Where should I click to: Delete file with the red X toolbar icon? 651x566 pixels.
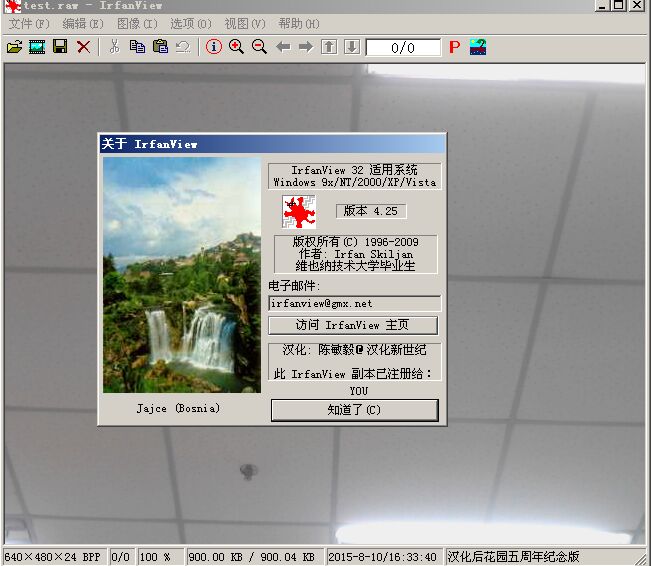(84, 47)
